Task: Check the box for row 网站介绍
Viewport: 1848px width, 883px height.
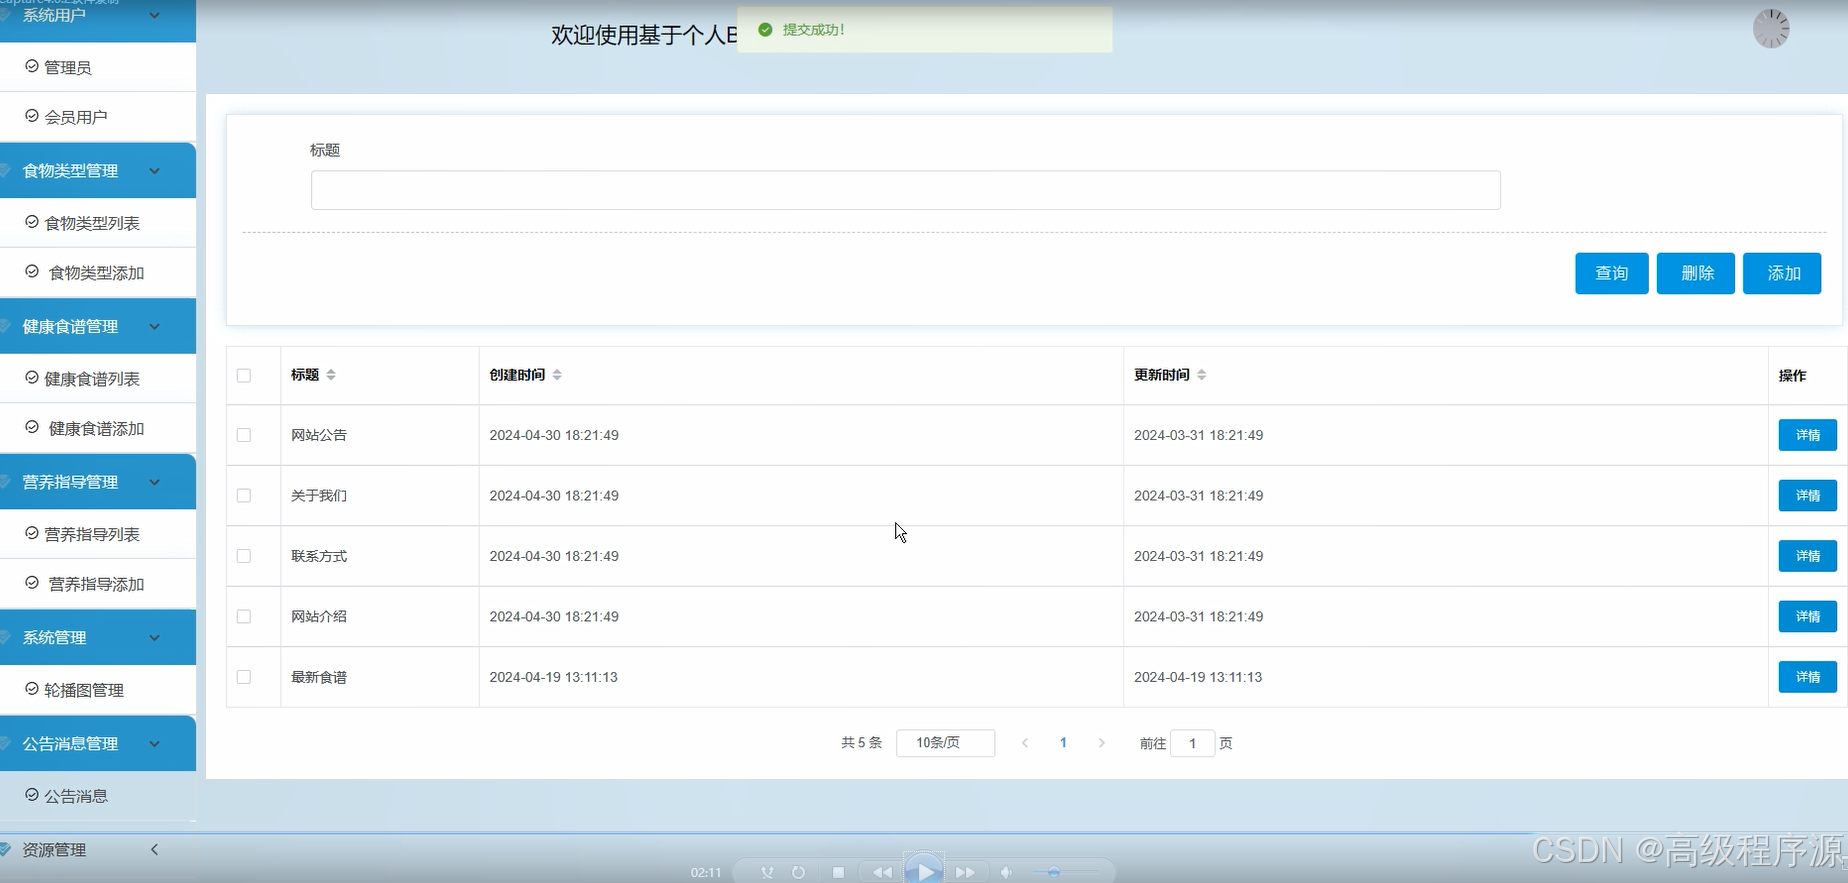Action: tap(244, 617)
